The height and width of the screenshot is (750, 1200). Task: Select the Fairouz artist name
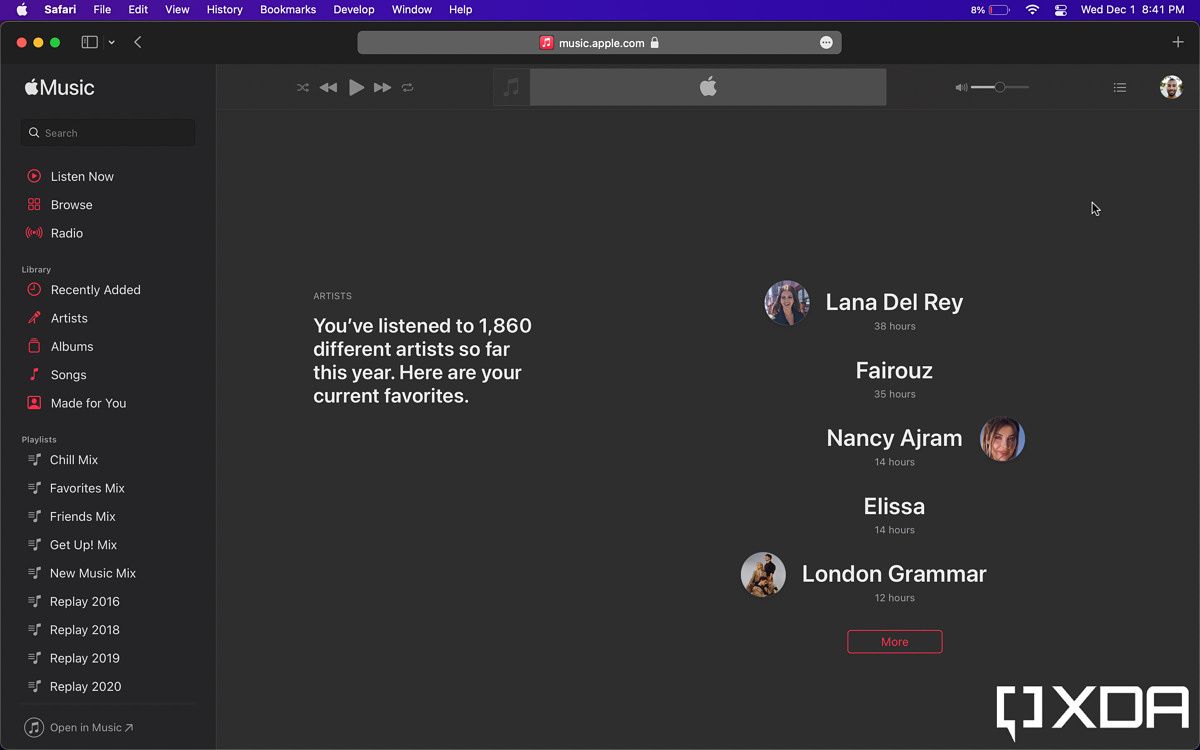pos(894,370)
